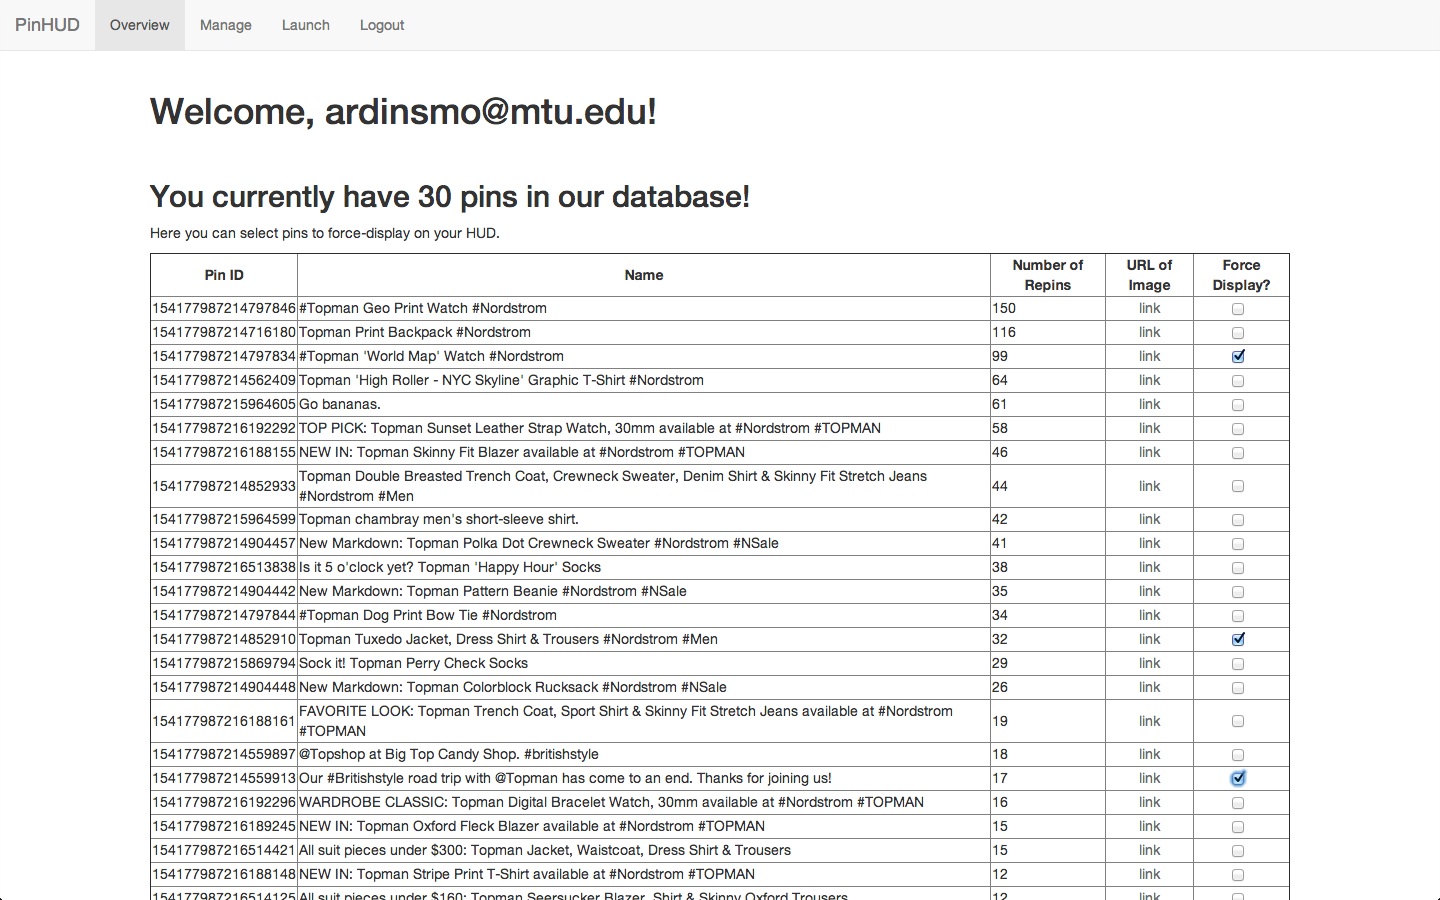Open image link for Topman Geo Print Watch
The height and width of the screenshot is (900, 1440).
[1149, 308]
